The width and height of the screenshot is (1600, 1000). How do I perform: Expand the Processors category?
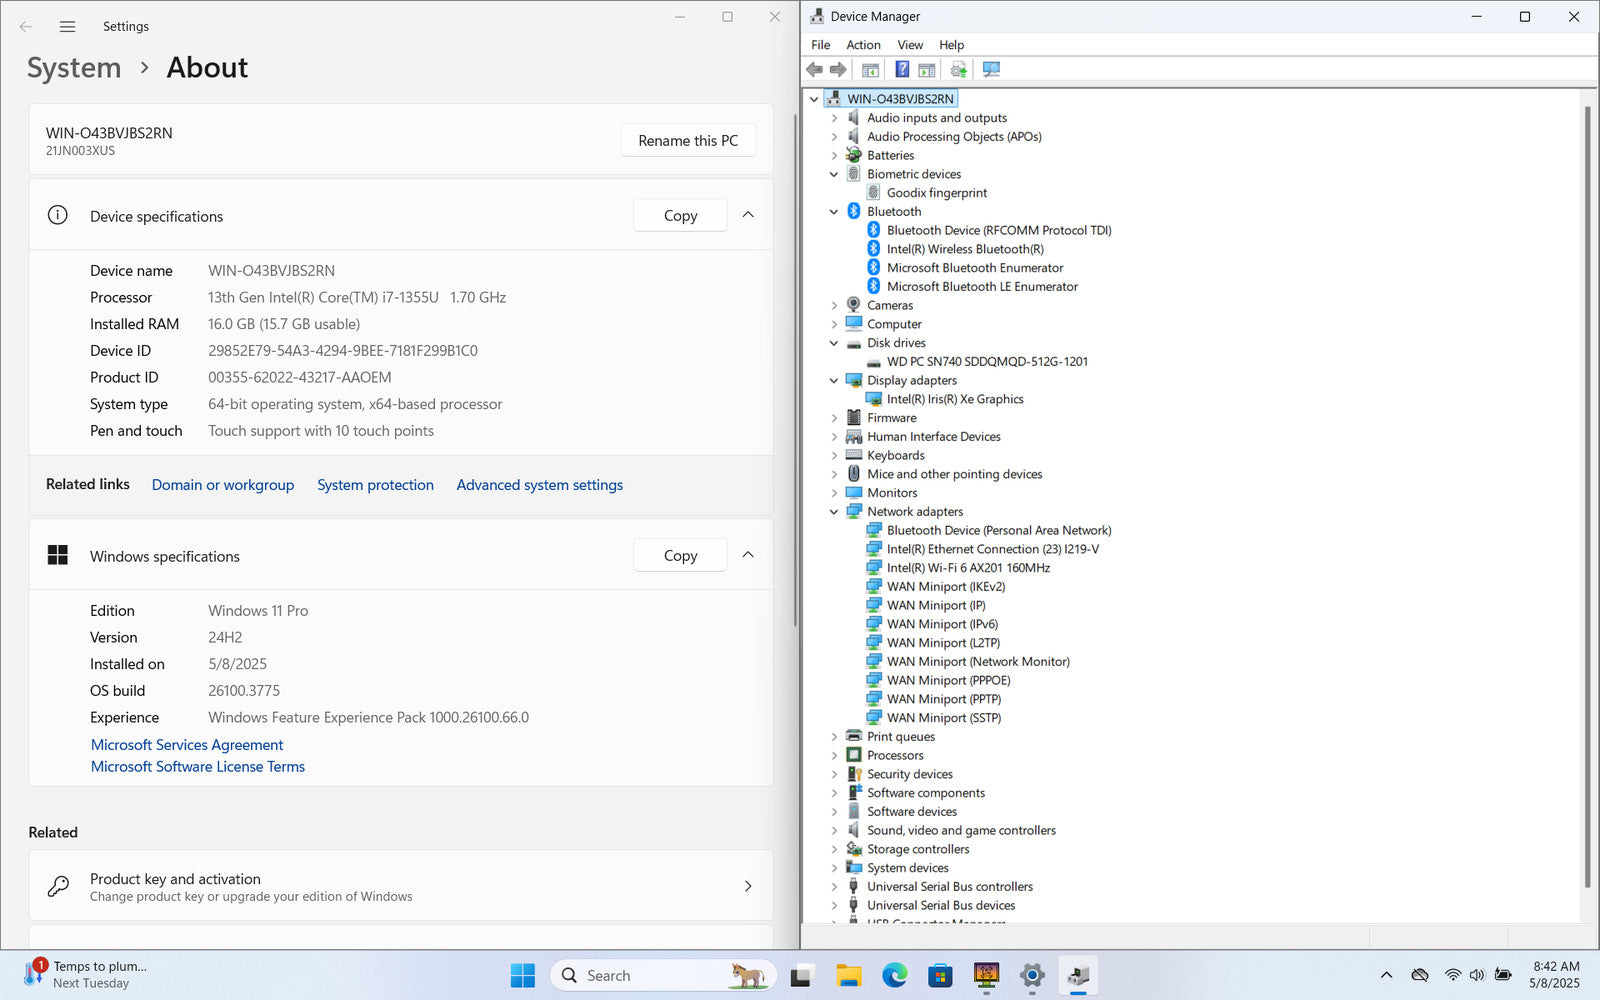coord(834,756)
